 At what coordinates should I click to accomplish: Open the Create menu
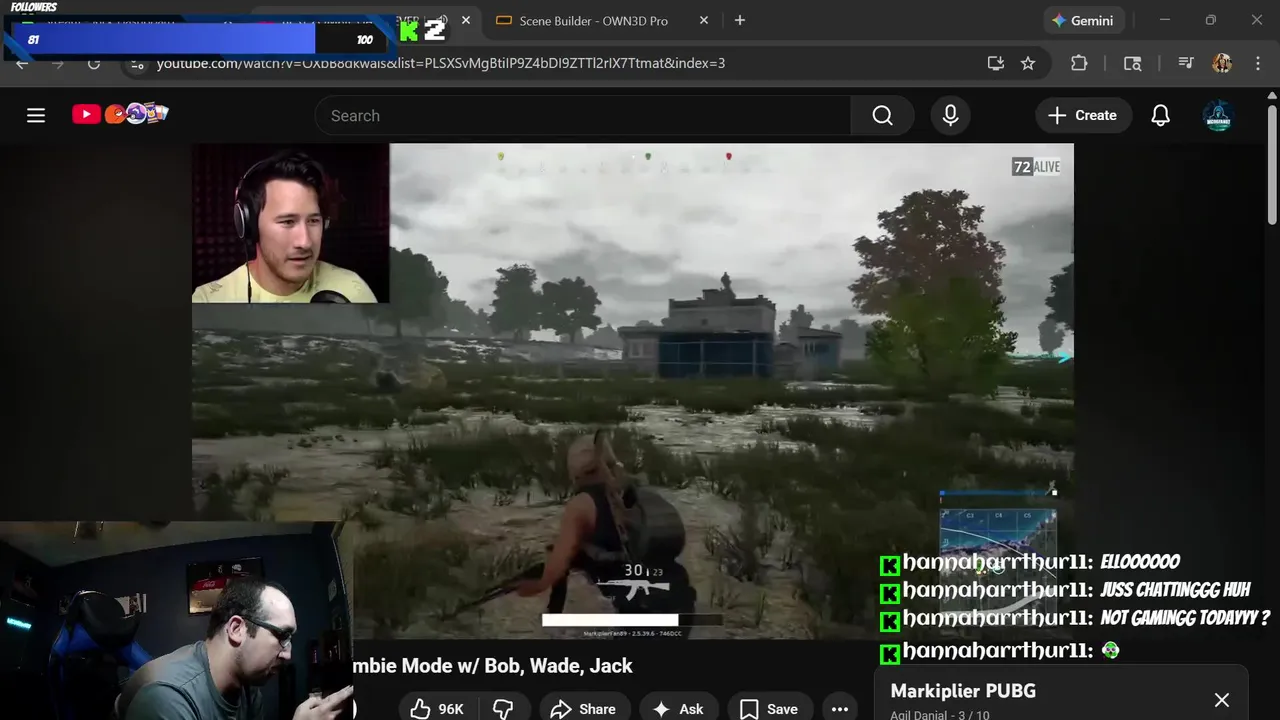(x=1083, y=116)
